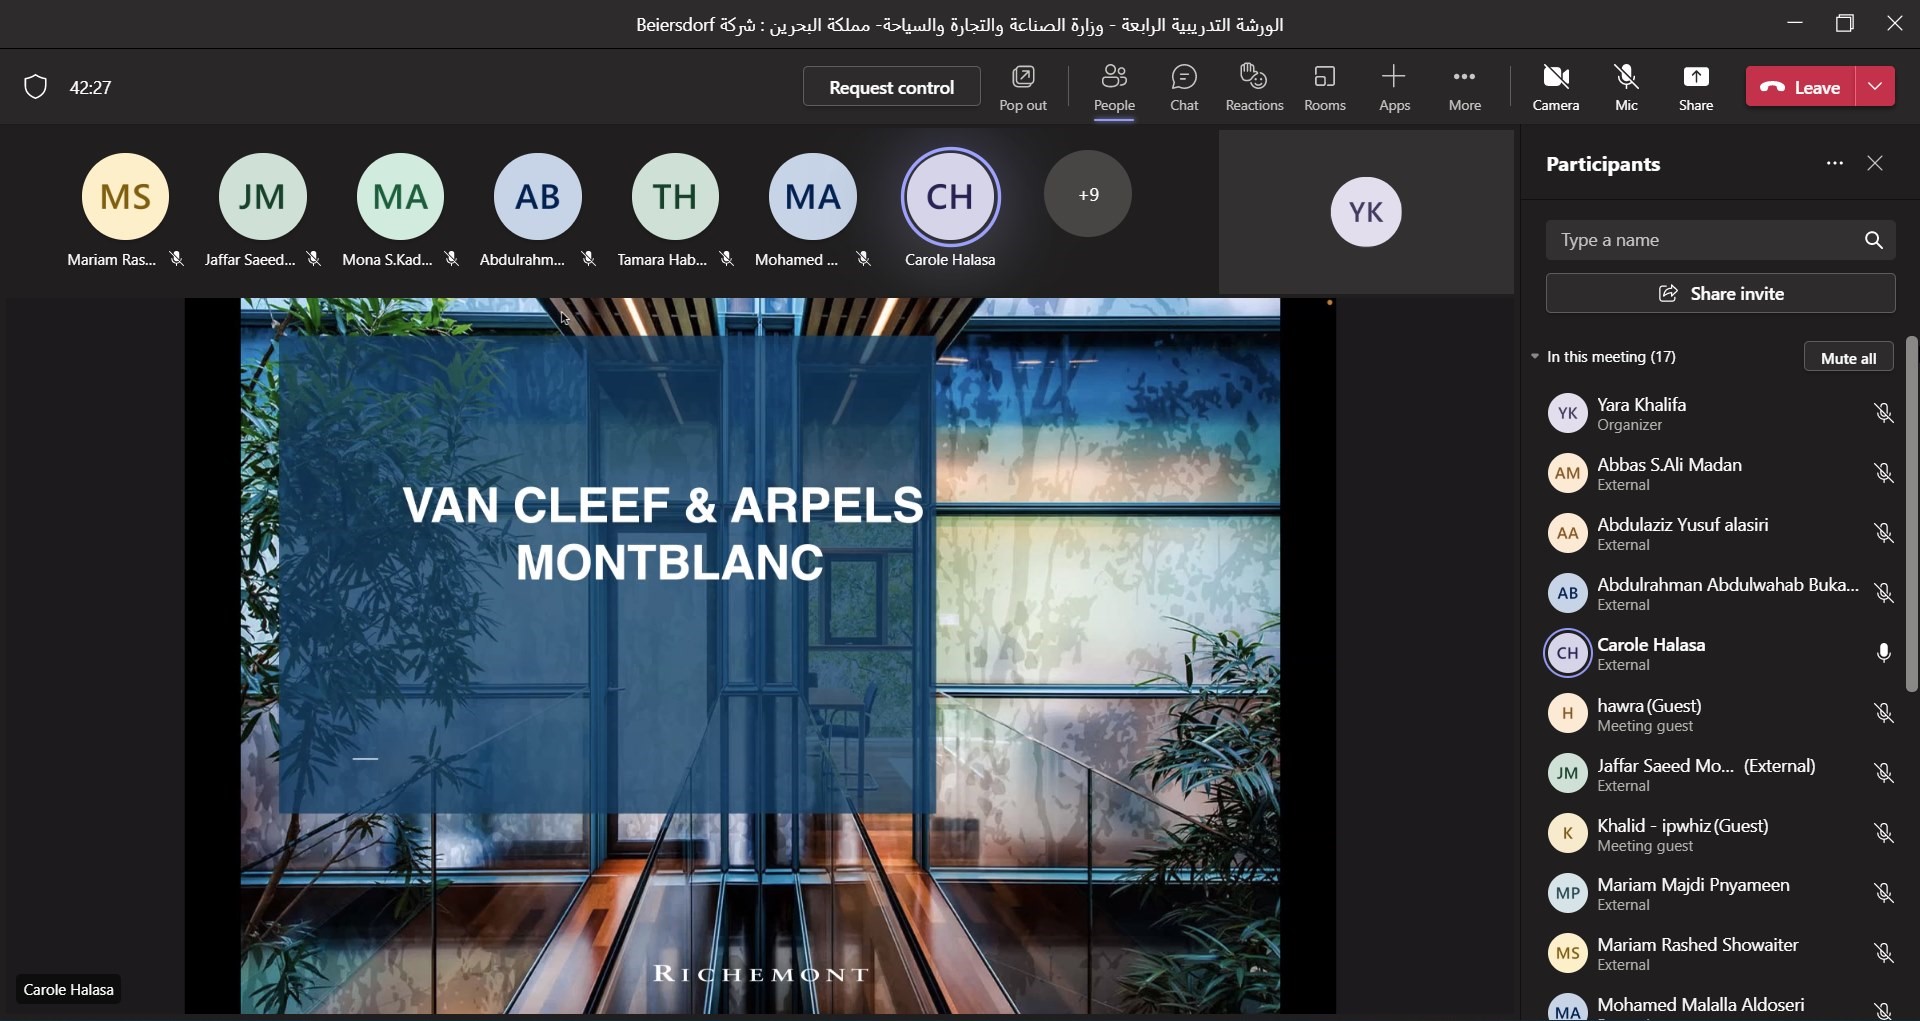Select hawra (Guest) participant

pos(1714,713)
